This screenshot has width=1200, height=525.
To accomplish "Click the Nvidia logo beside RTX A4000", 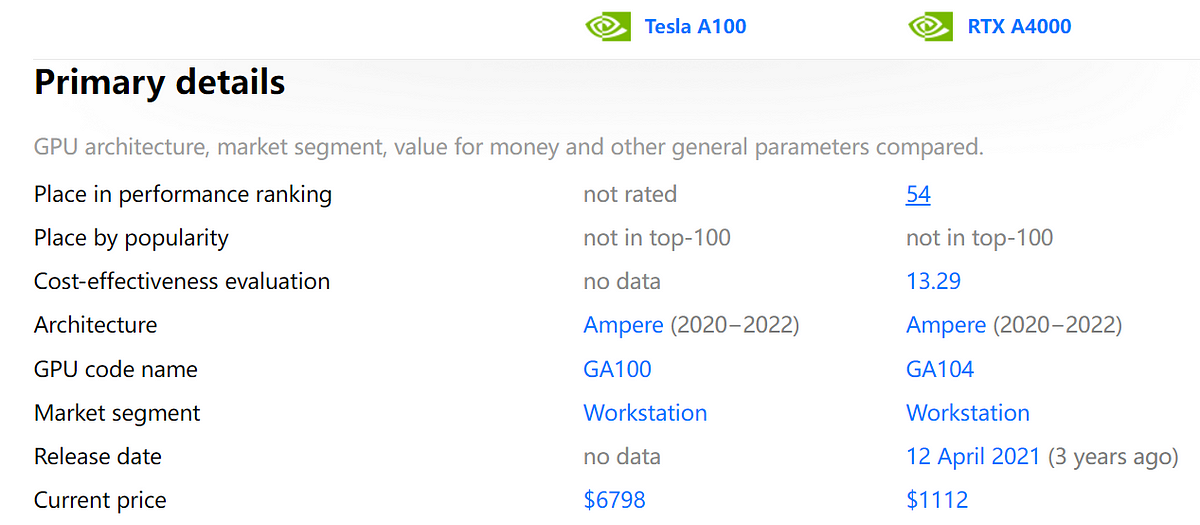I will click(x=931, y=26).
